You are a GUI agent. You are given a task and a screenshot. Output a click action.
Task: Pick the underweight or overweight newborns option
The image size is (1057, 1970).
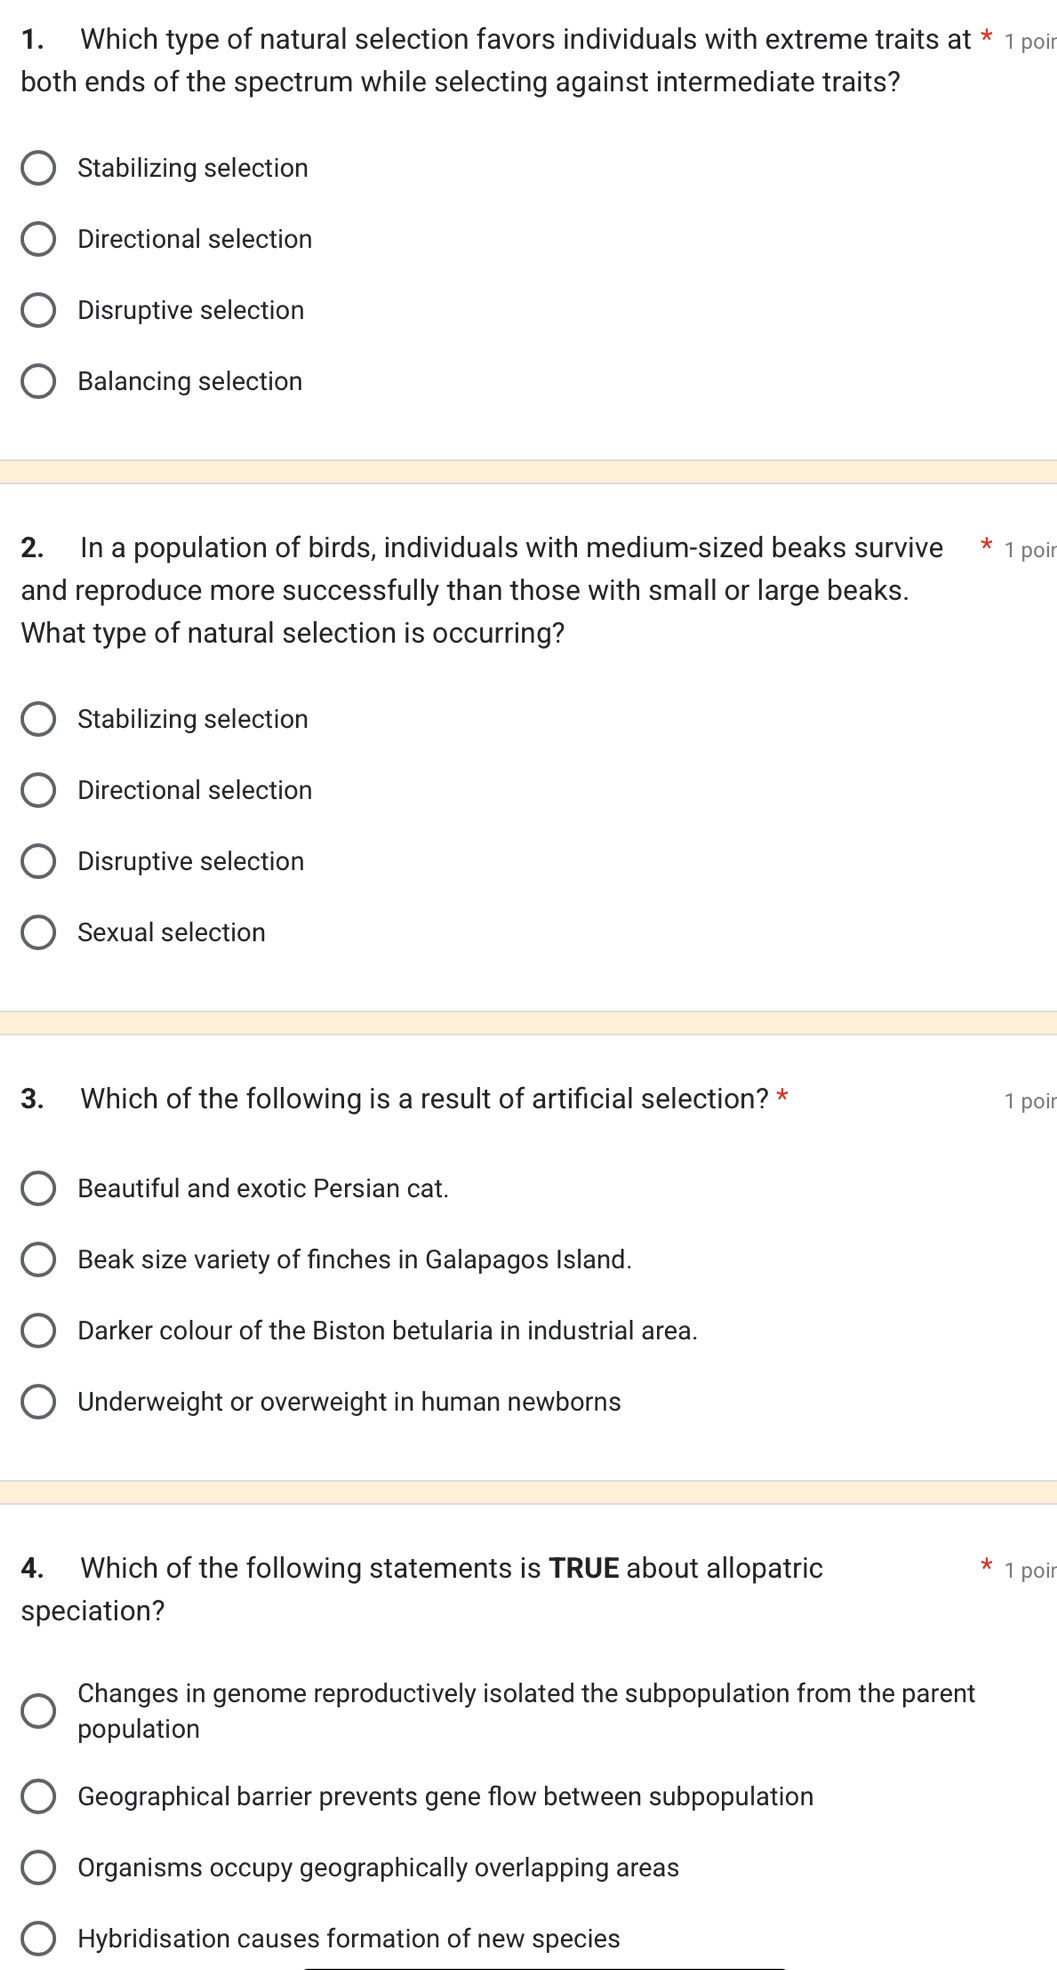(x=38, y=1402)
